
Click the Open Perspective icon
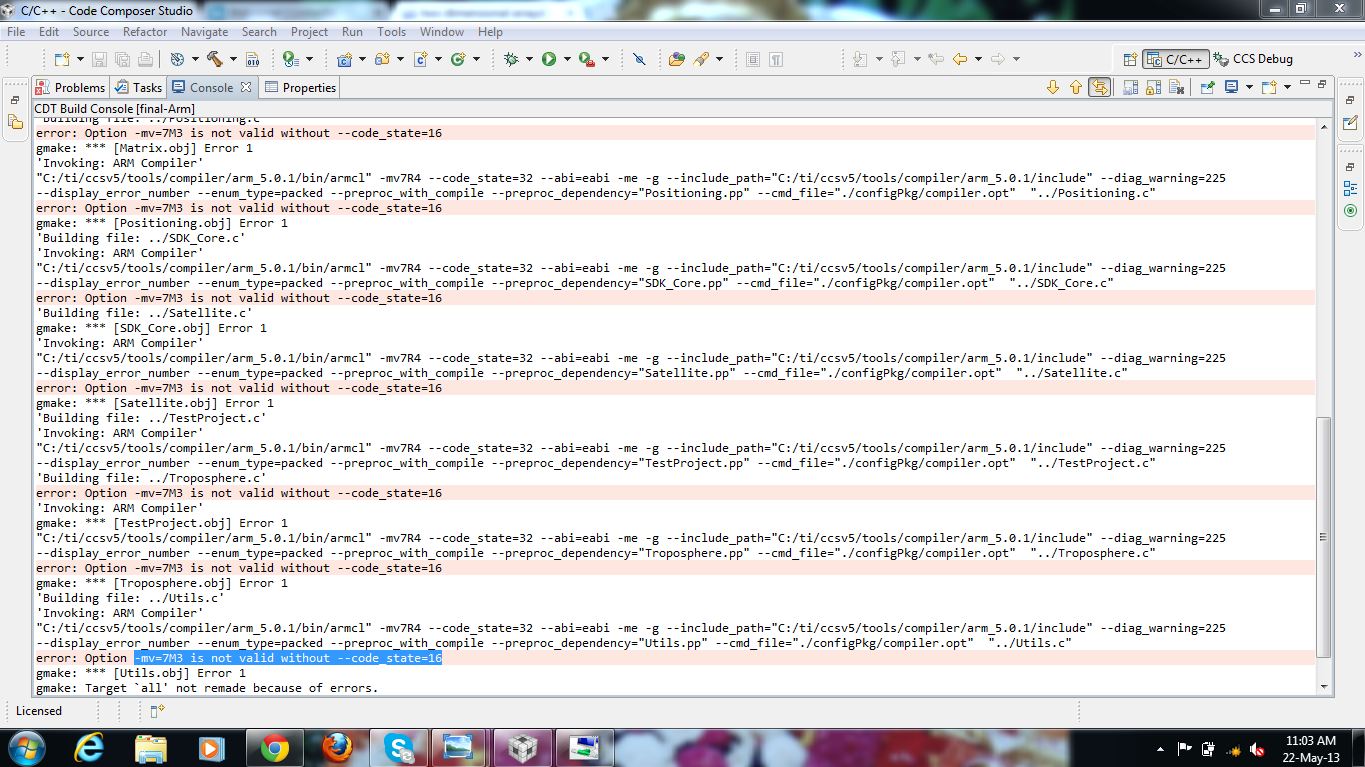click(x=1130, y=59)
